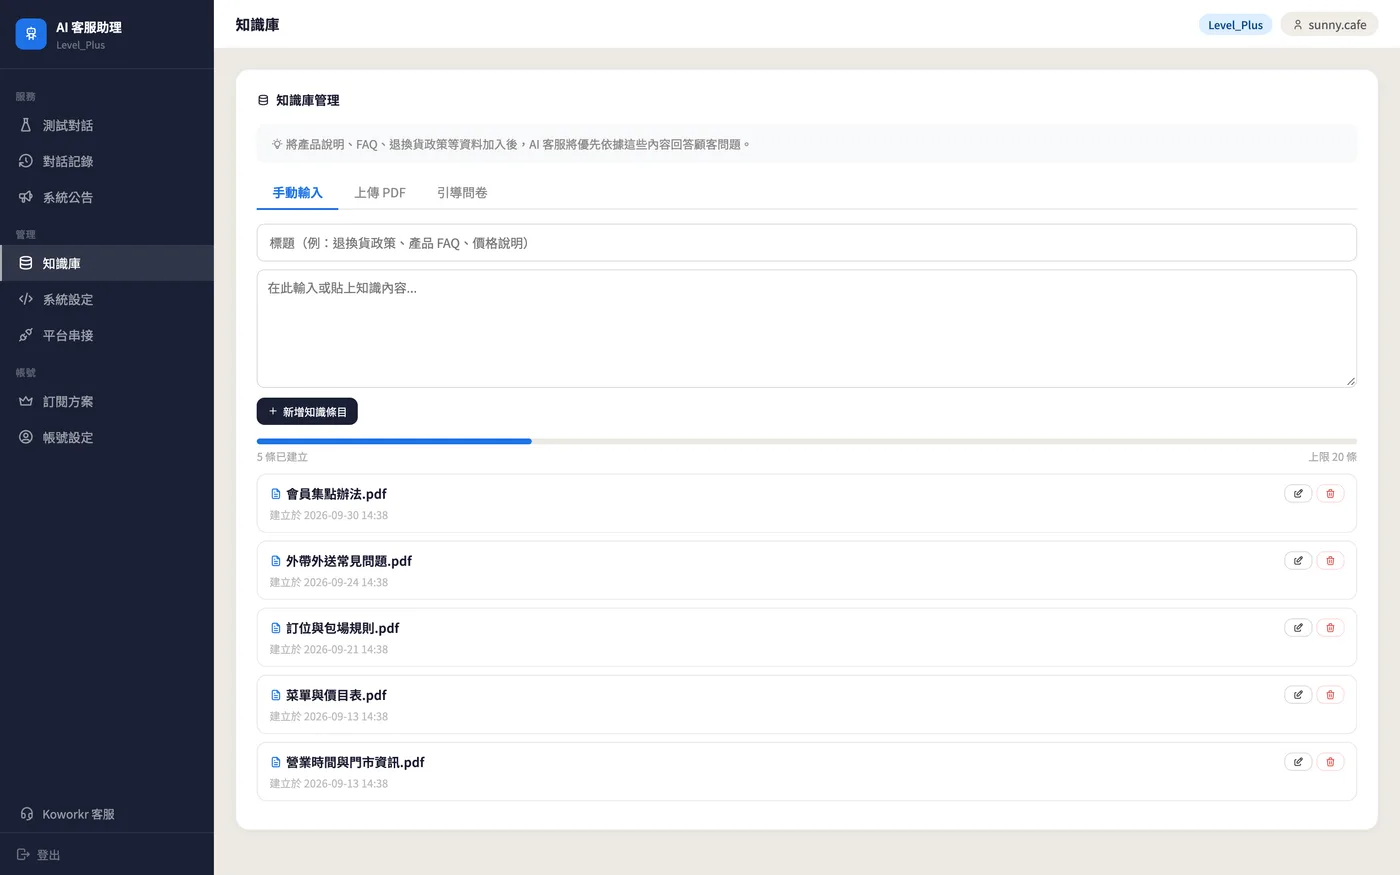Click the Level_Plus plan badge

(x=1235, y=25)
